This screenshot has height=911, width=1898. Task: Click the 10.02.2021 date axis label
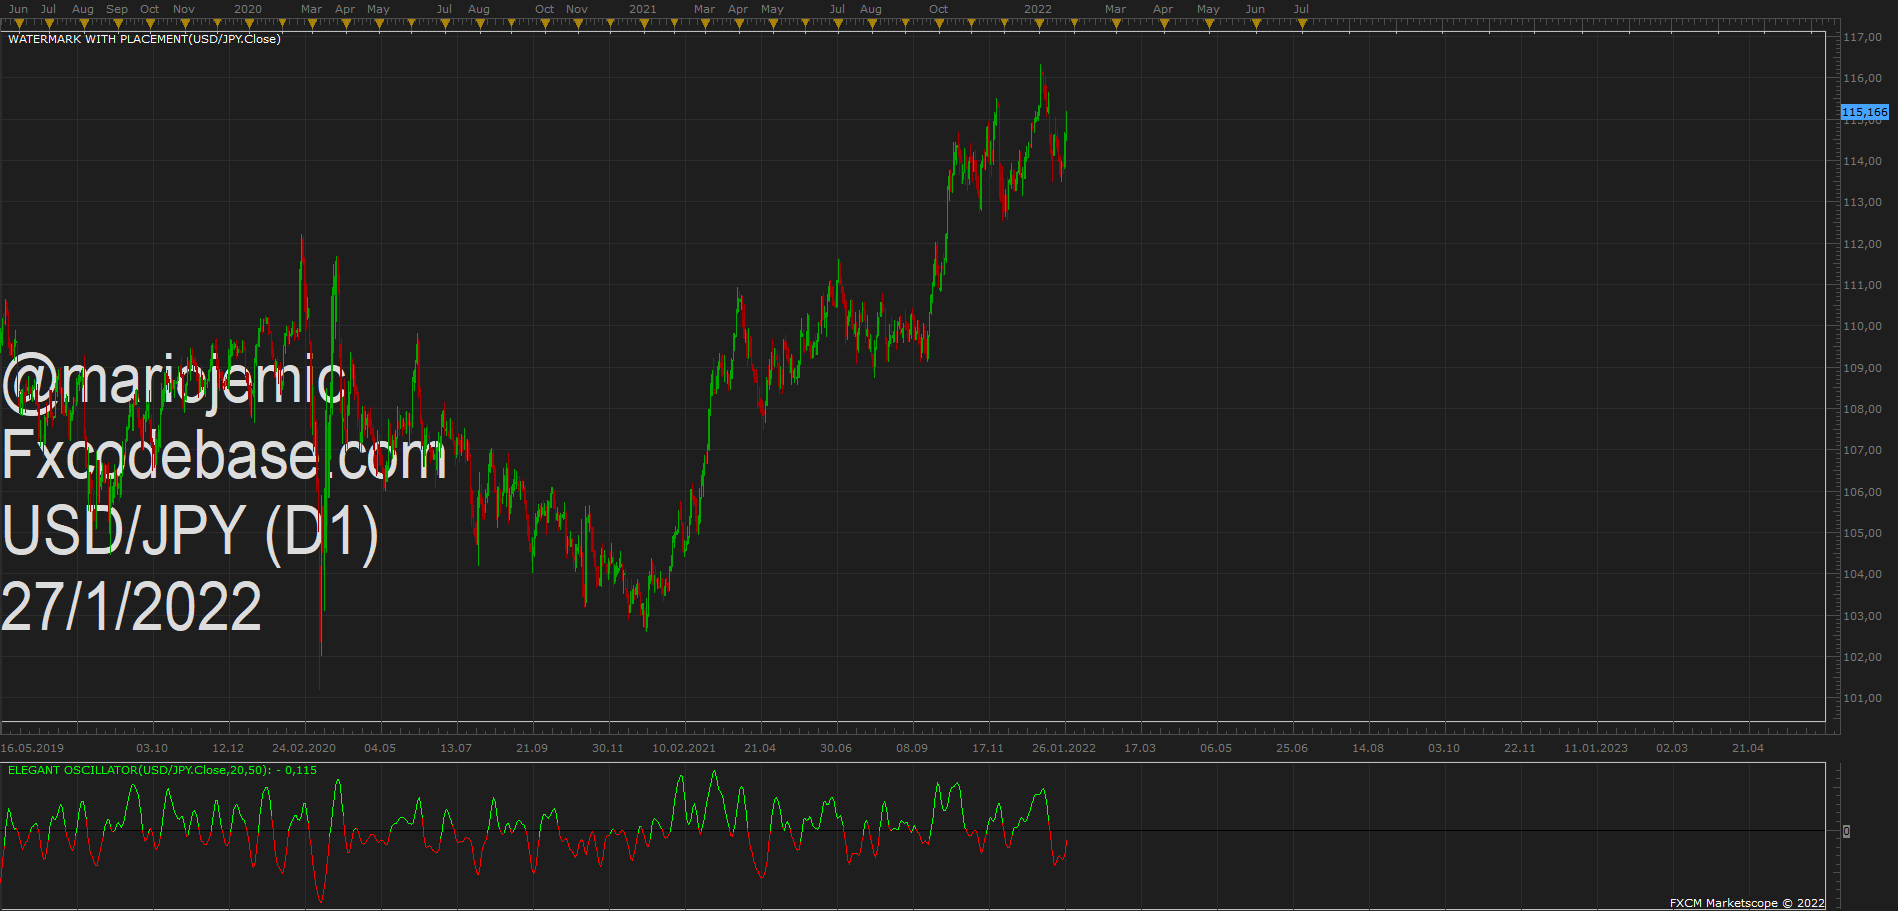pos(684,748)
